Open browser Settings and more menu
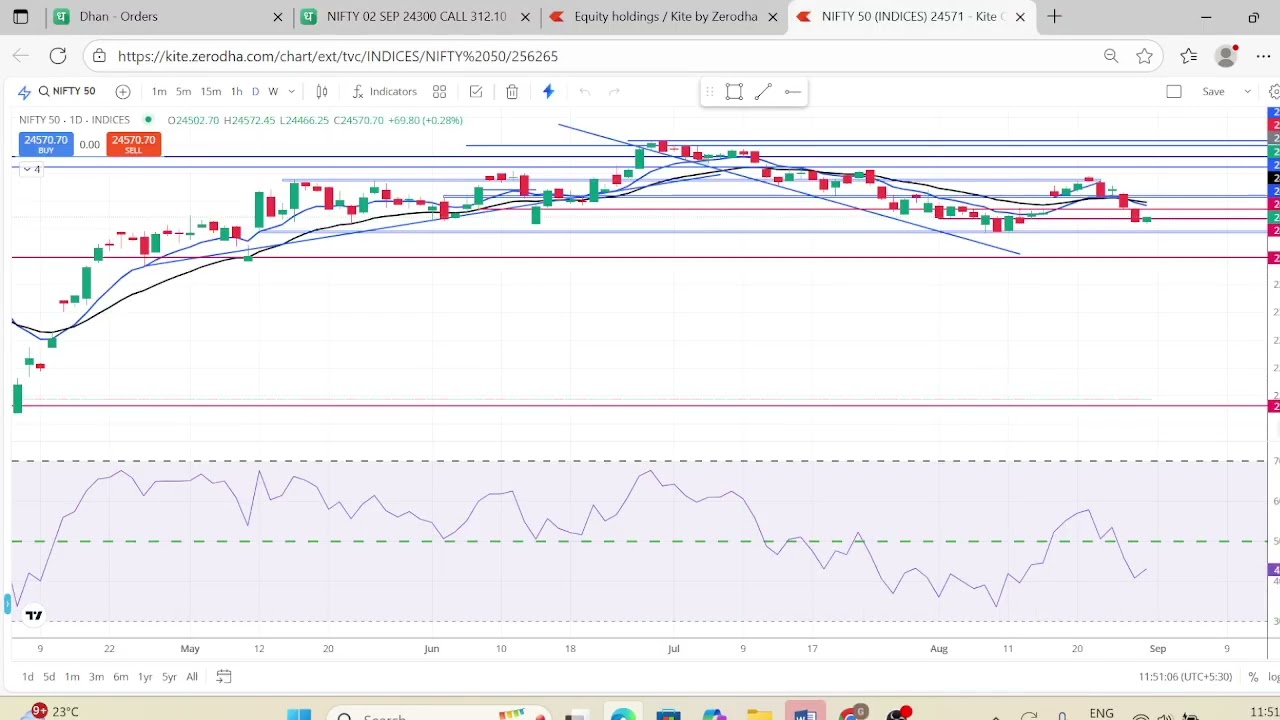 coord(1263,56)
